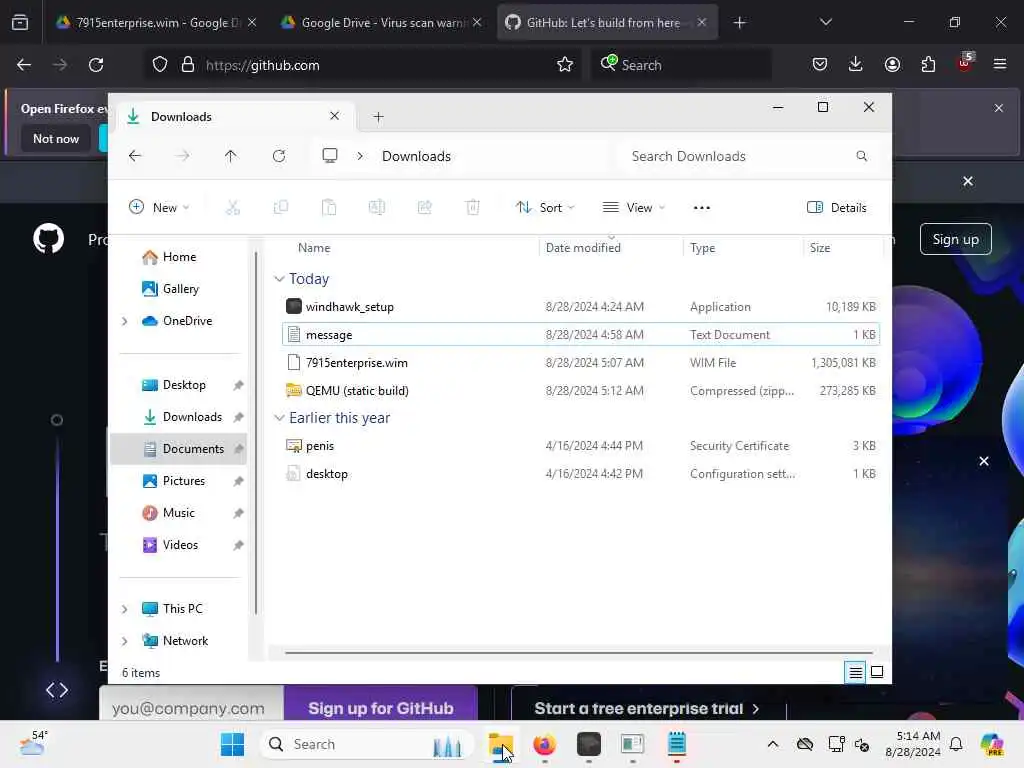Bookmark the GitHub page with star icon
This screenshot has height=768, width=1024.
[565, 65]
